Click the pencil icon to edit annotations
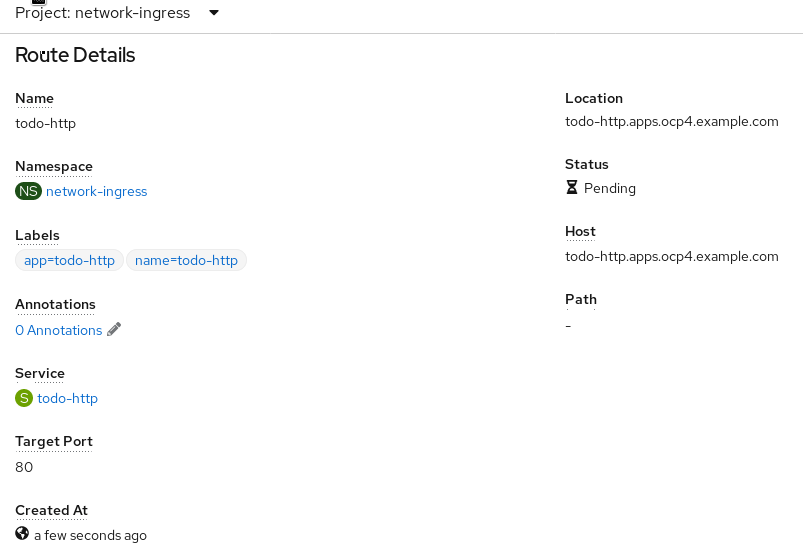Image resolution: width=803 pixels, height=552 pixels. (114, 330)
